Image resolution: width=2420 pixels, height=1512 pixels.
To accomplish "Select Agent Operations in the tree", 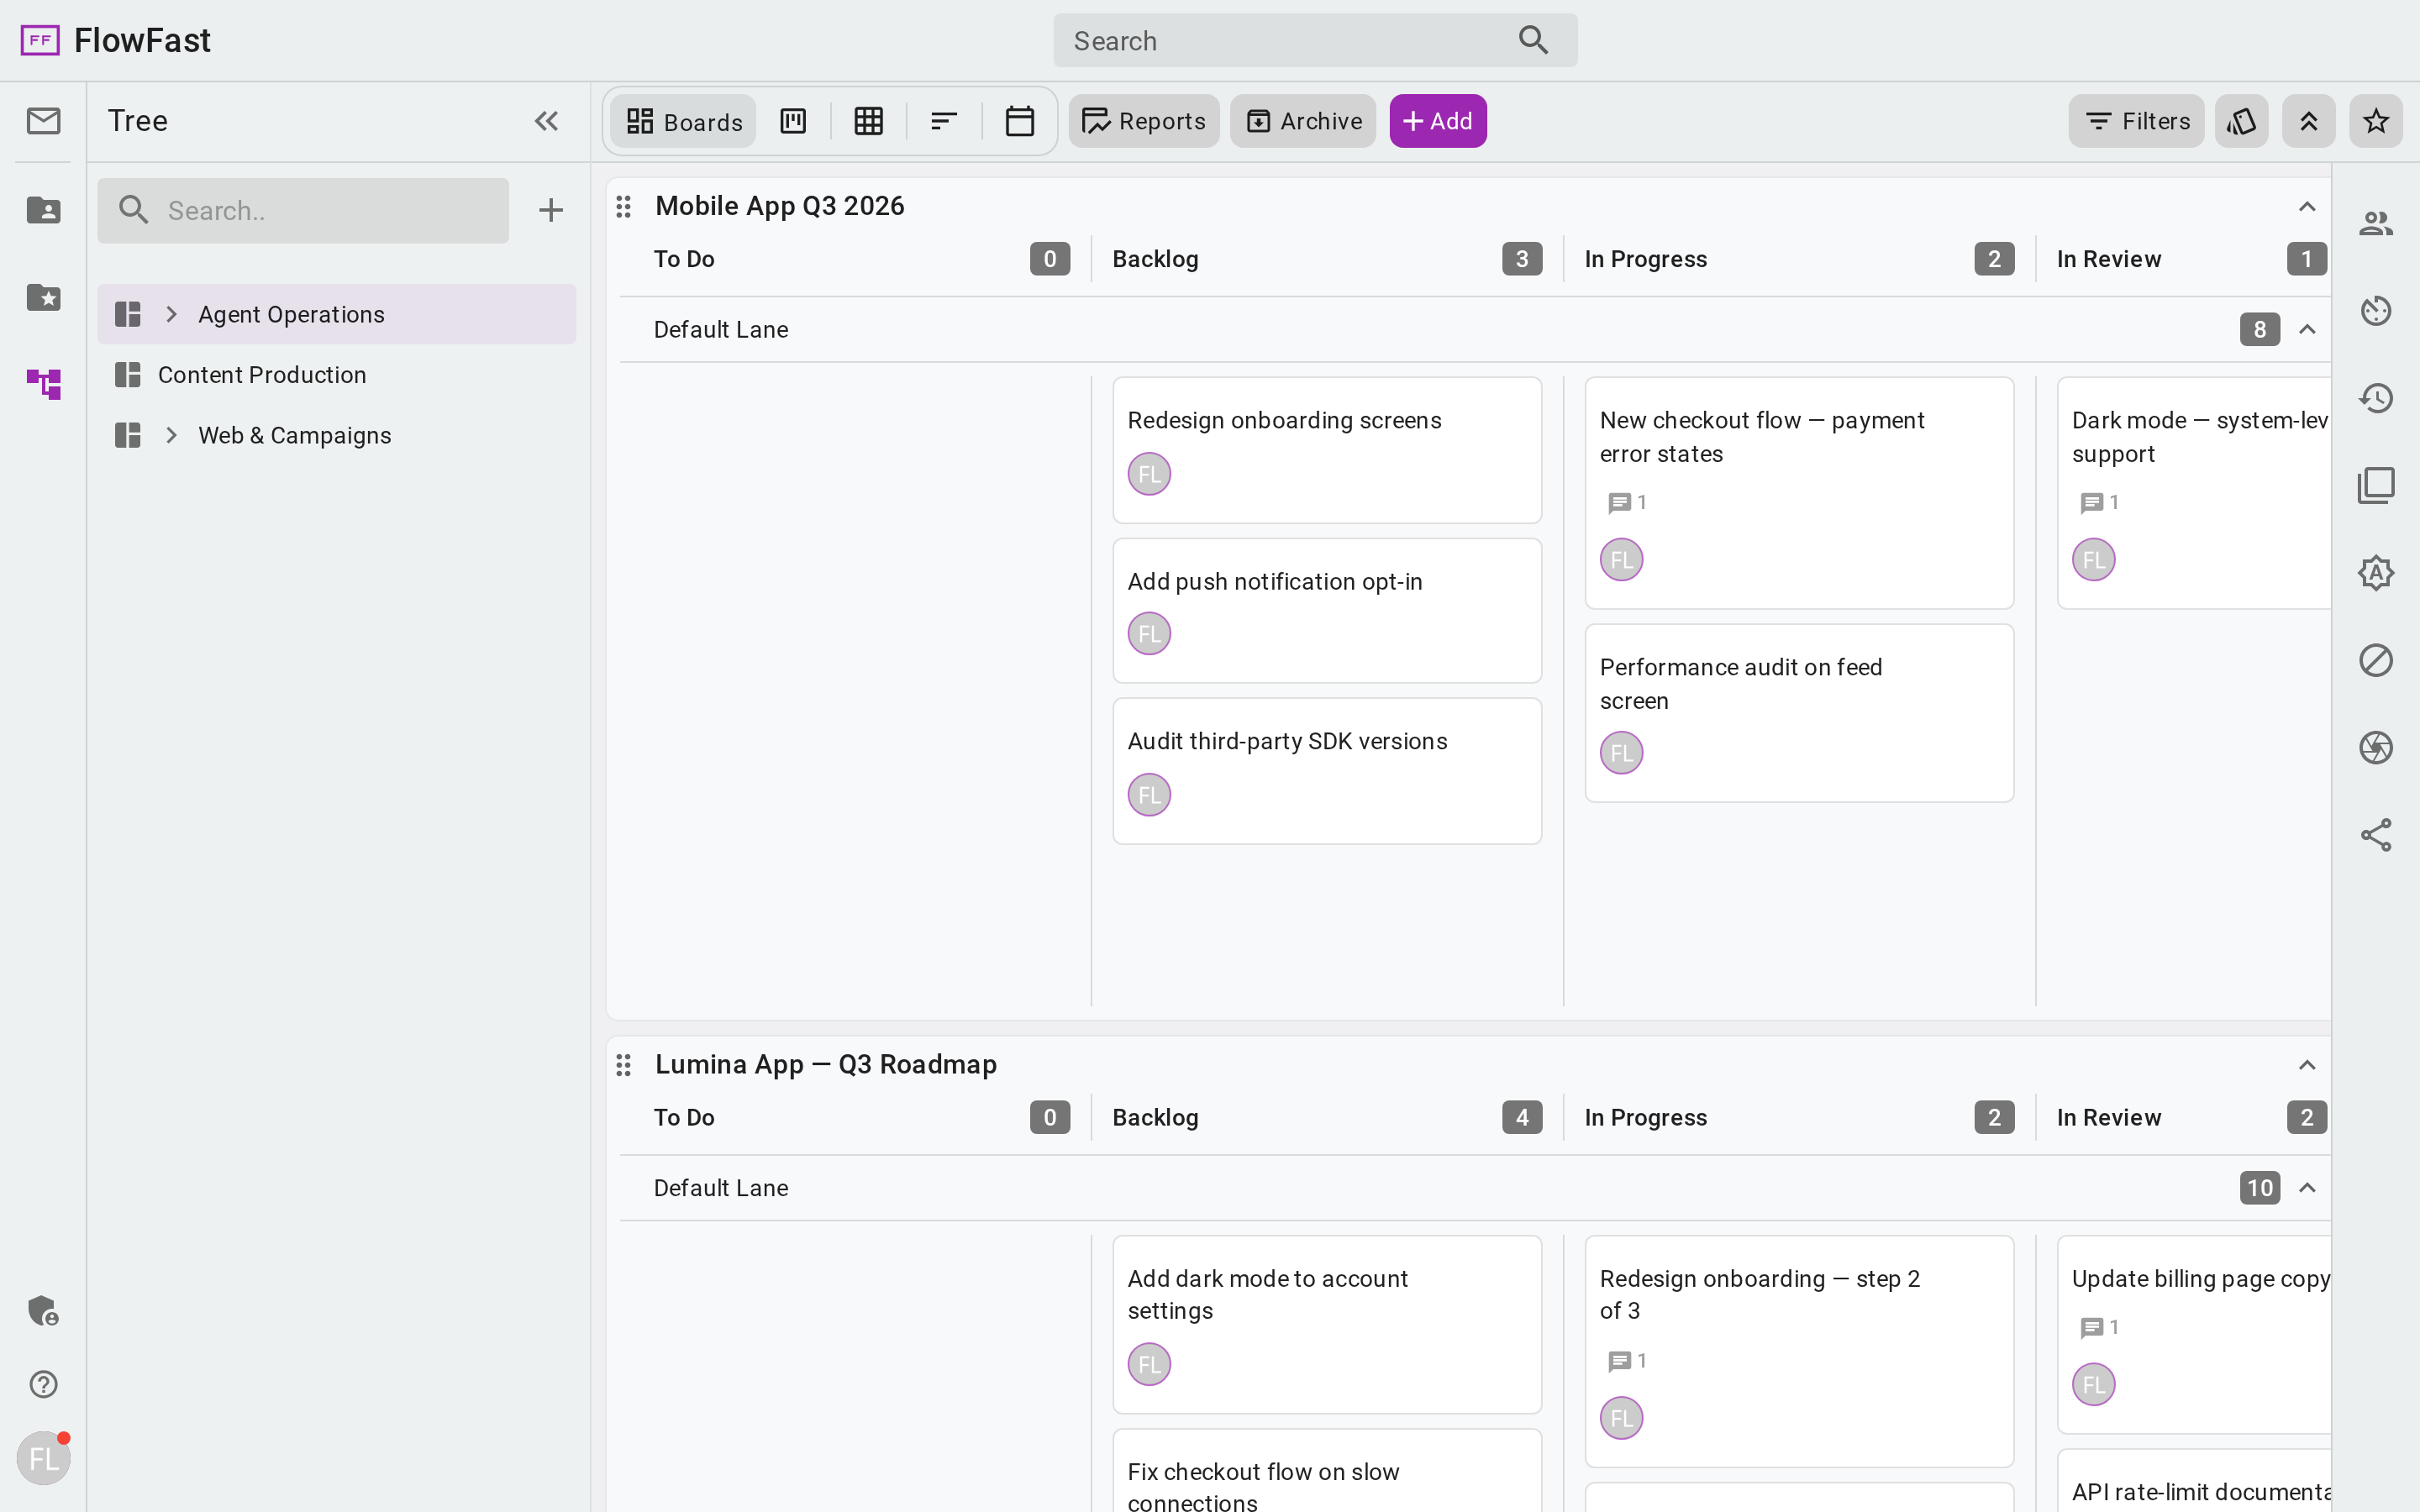I will tap(337, 314).
